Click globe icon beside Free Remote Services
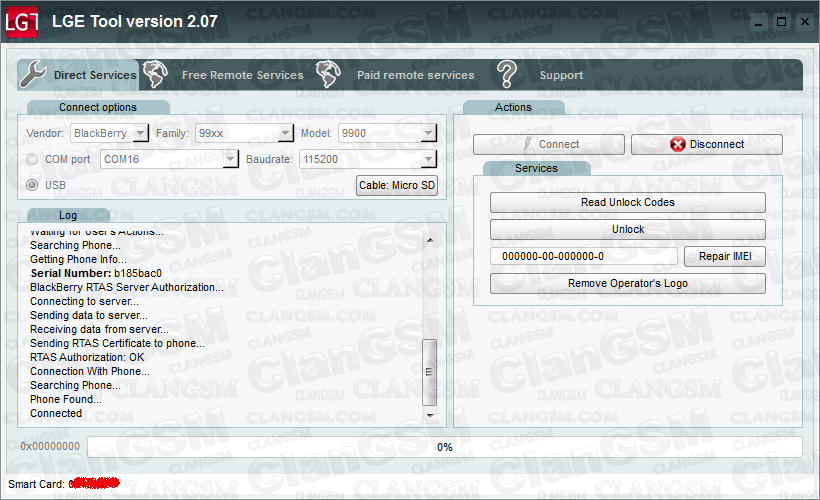This screenshot has width=820, height=500. point(155,74)
